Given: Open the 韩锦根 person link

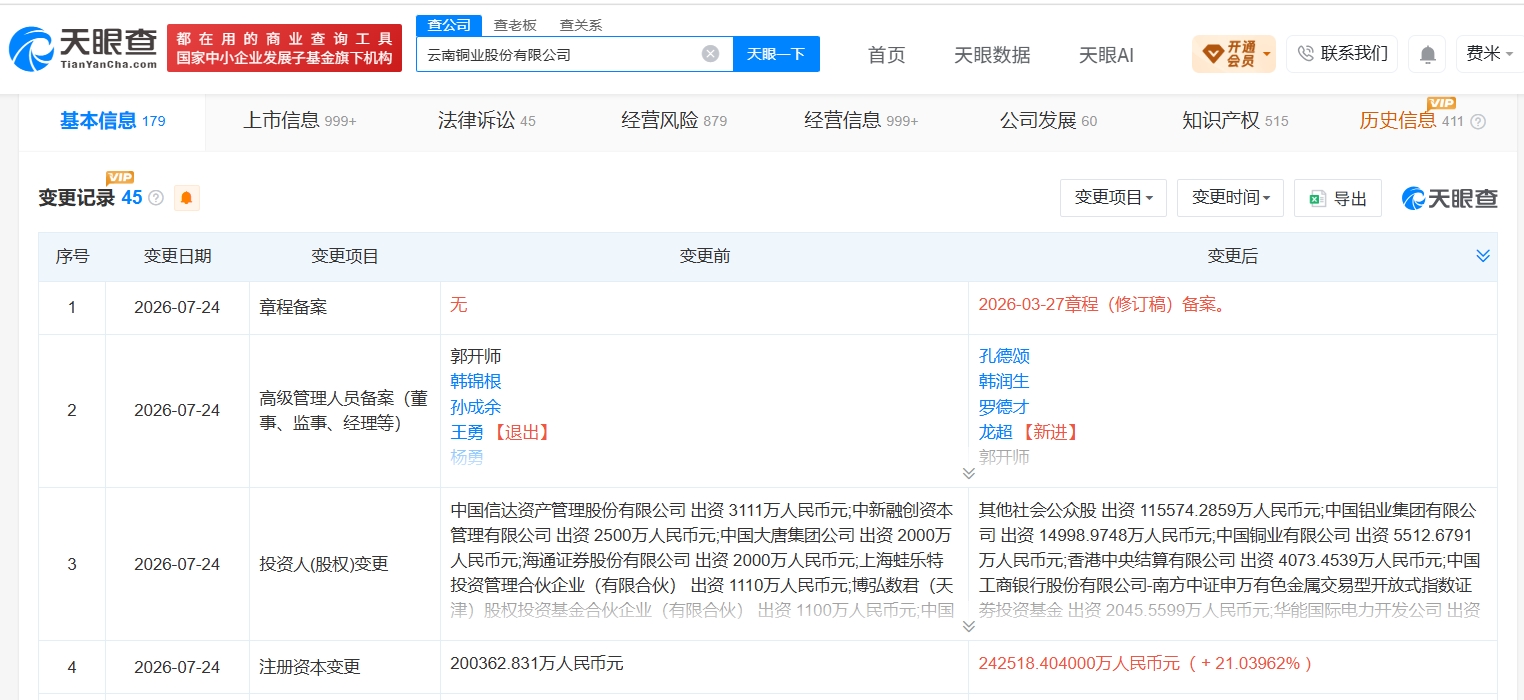Looking at the screenshot, I should point(476,381).
